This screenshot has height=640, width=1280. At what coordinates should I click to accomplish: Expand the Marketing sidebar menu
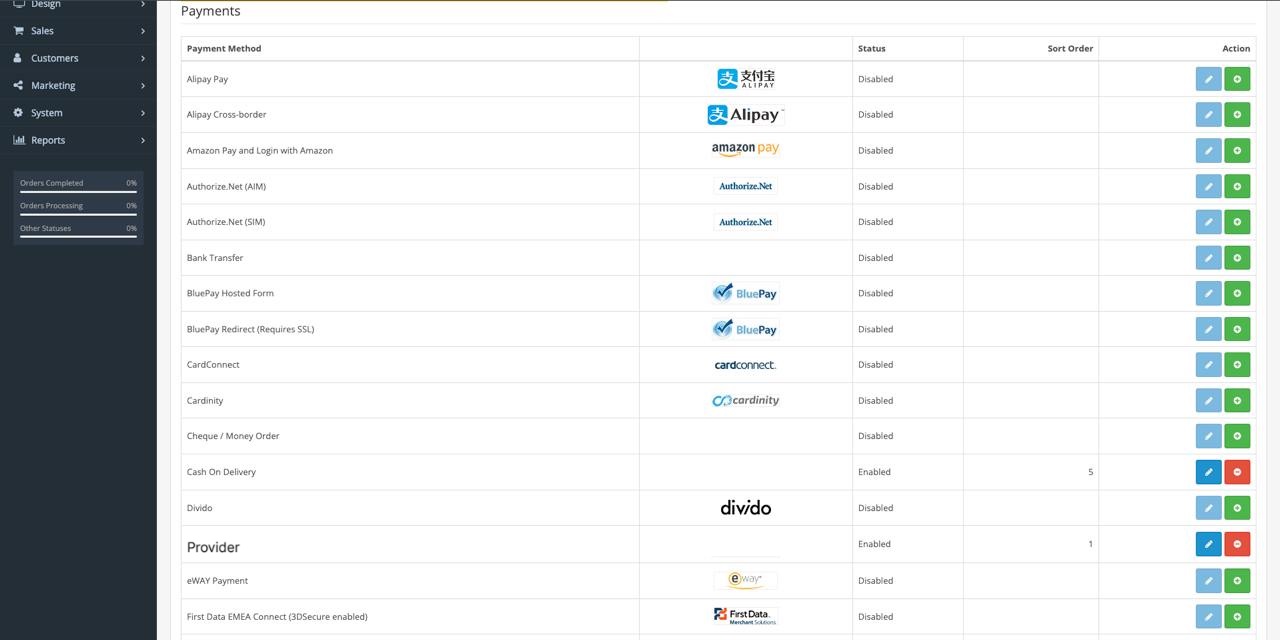click(78, 86)
